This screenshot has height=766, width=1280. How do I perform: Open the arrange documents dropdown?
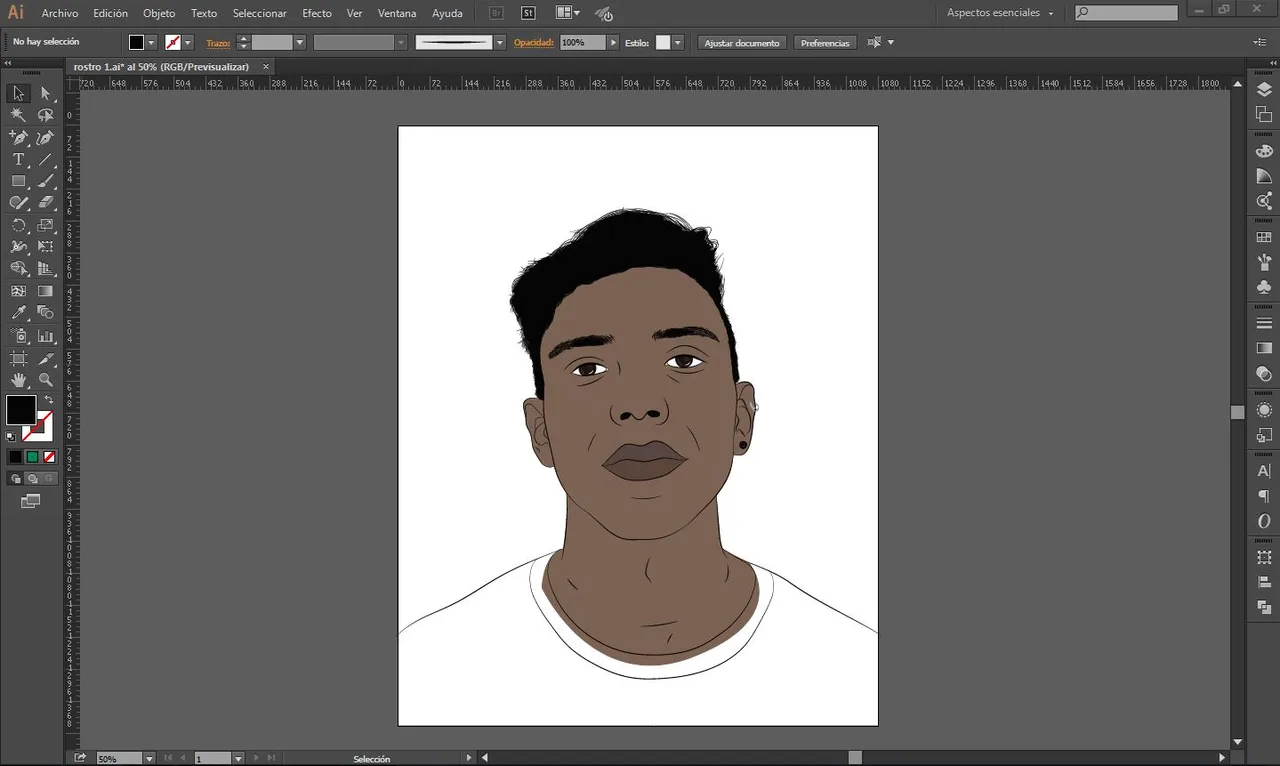click(x=568, y=13)
